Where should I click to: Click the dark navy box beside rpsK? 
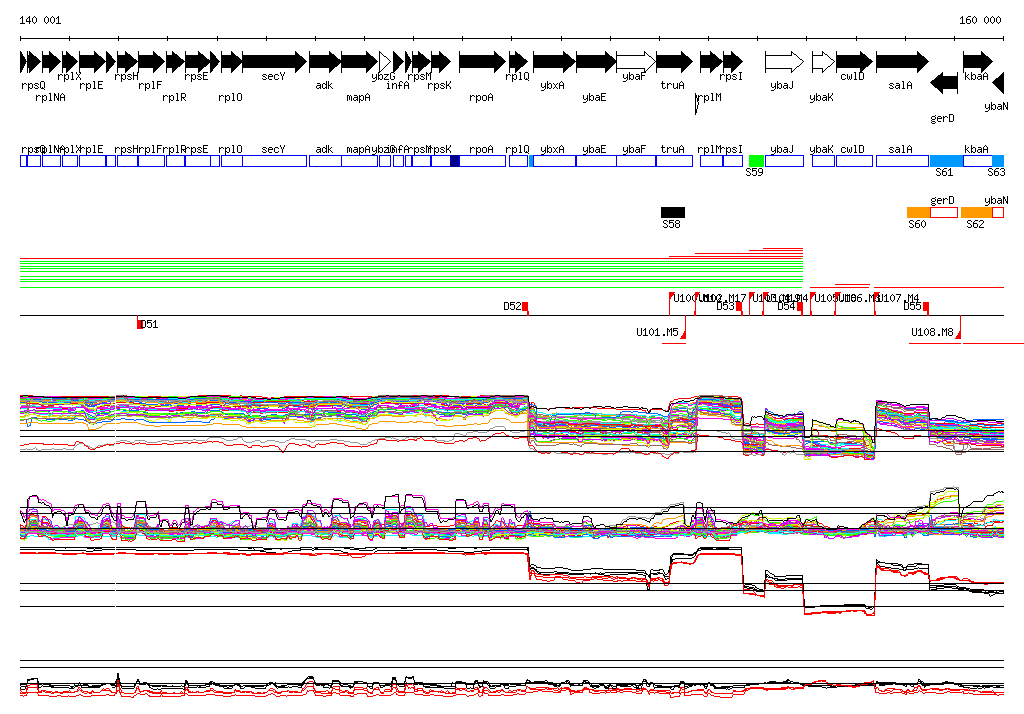click(455, 161)
